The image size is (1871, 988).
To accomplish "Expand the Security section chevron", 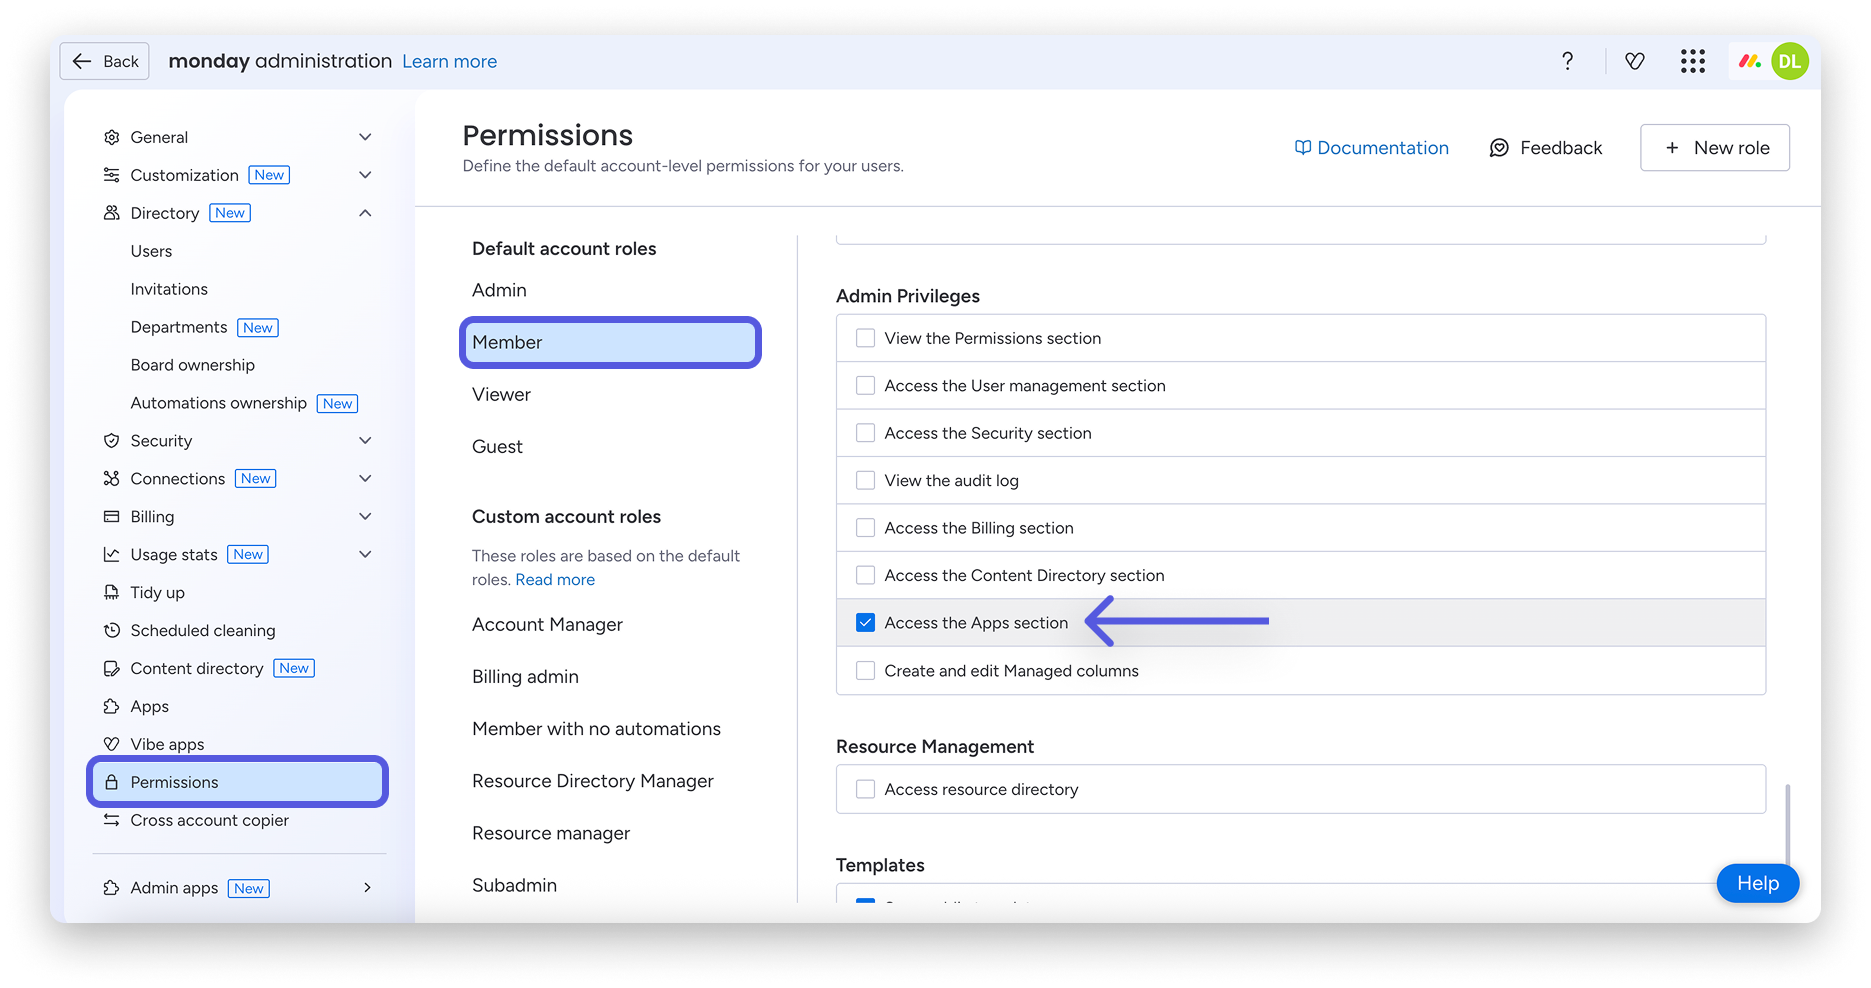I will click(x=366, y=441).
